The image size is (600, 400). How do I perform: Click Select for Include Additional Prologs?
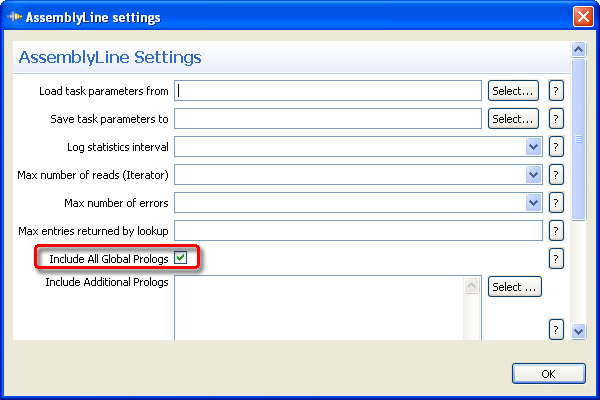(x=515, y=287)
